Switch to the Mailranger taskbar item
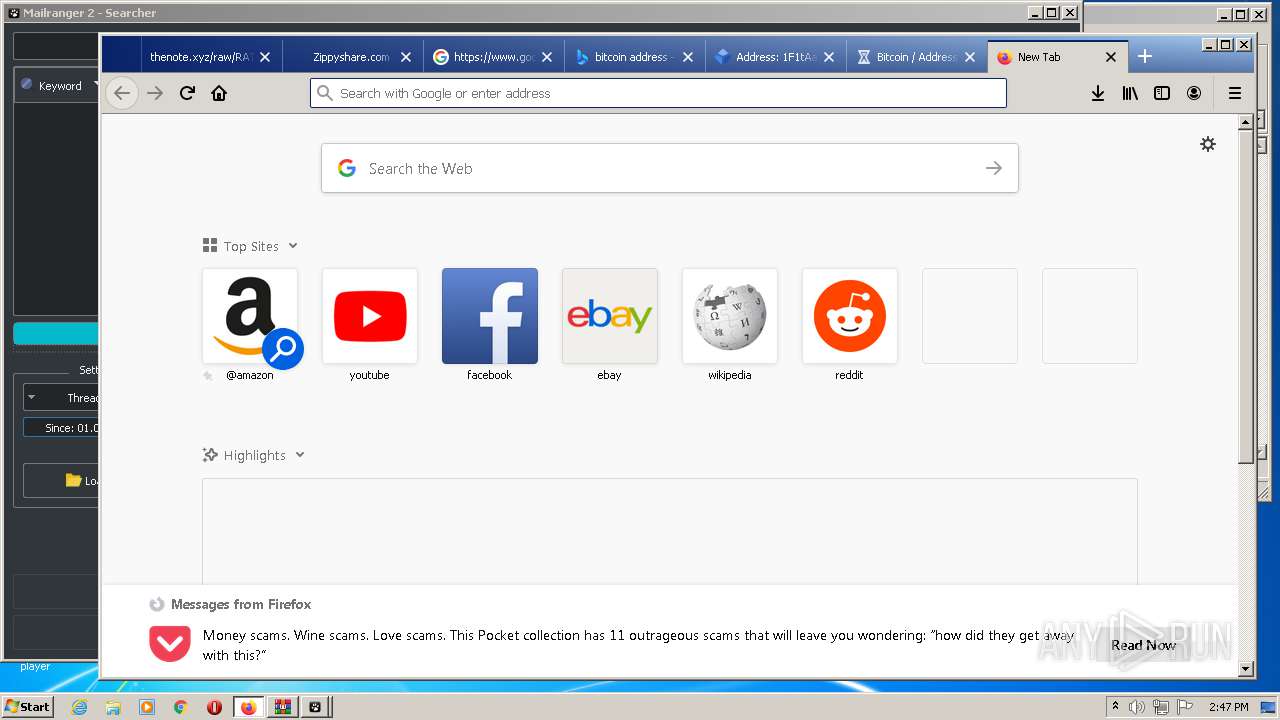Viewport: 1280px width, 720px height. tap(316, 707)
